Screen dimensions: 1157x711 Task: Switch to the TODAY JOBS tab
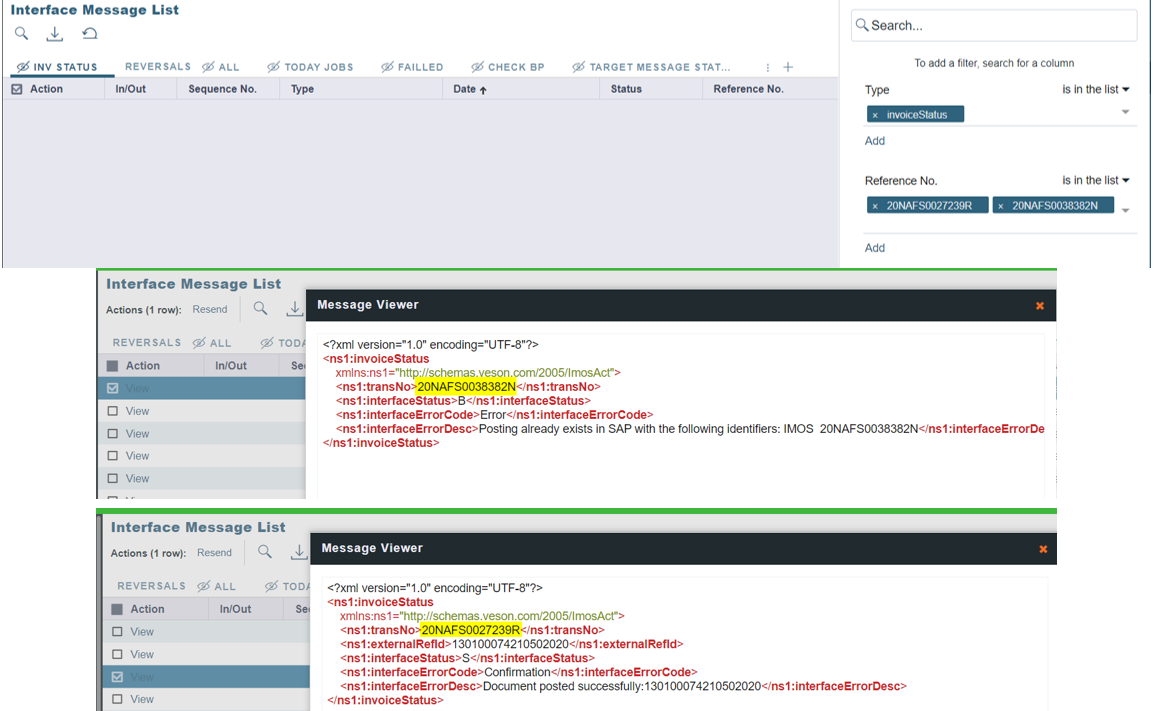pyautogui.click(x=311, y=67)
